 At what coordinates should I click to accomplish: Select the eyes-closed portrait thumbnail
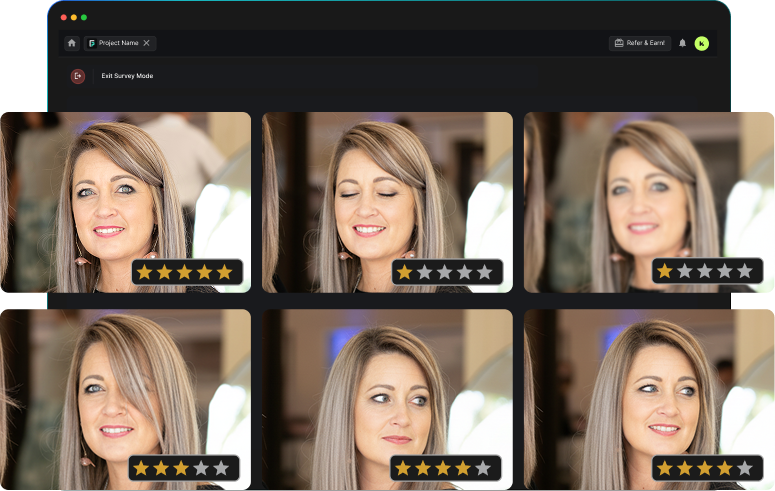(386, 190)
